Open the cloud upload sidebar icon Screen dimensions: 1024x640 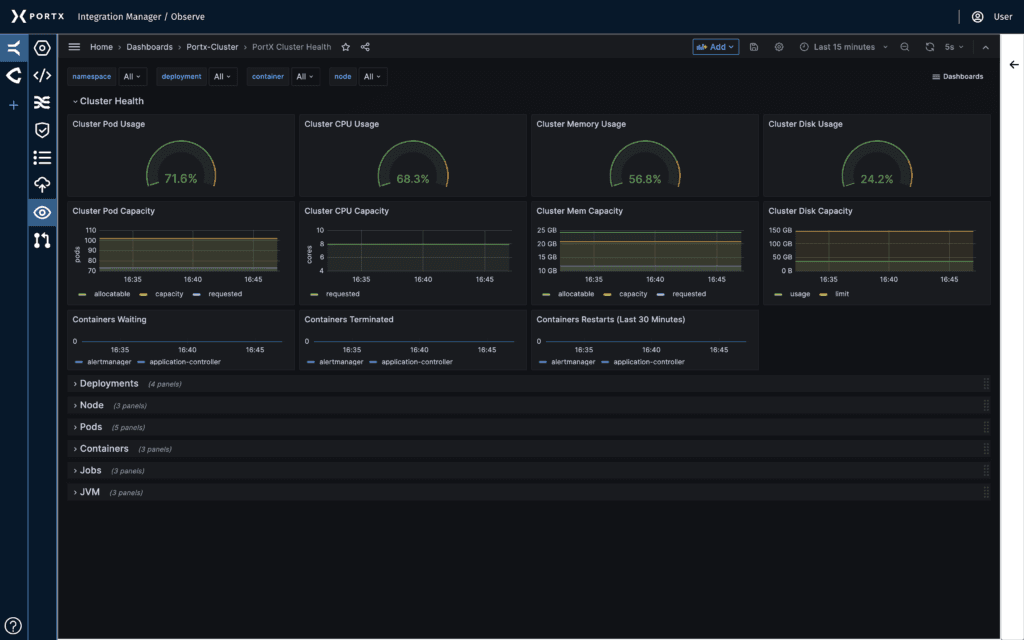[x=42, y=184]
